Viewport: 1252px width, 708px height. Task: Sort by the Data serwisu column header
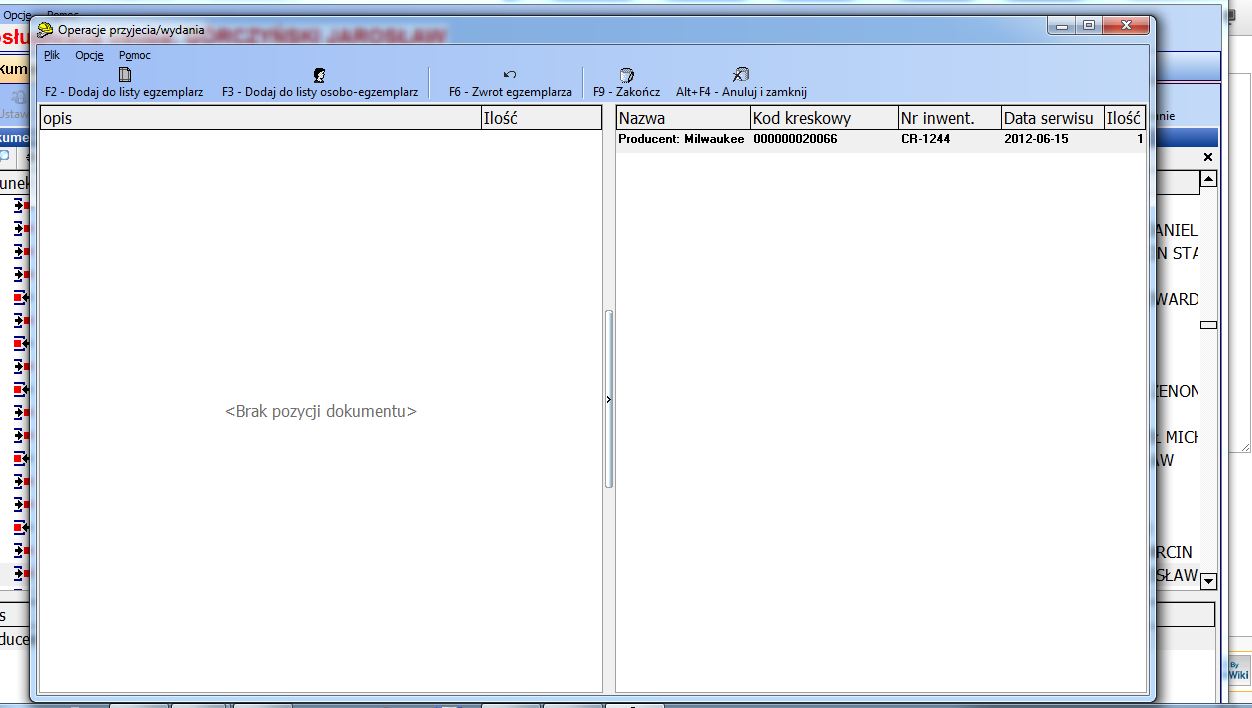pyautogui.click(x=1053, y=118)
